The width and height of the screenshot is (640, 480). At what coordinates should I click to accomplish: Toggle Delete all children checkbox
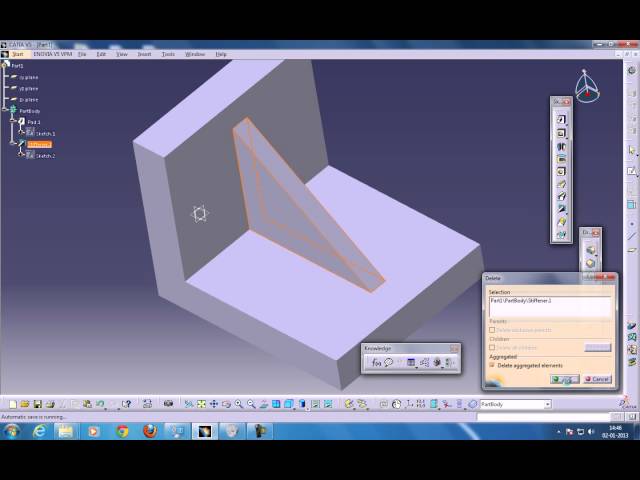[492, 347]
